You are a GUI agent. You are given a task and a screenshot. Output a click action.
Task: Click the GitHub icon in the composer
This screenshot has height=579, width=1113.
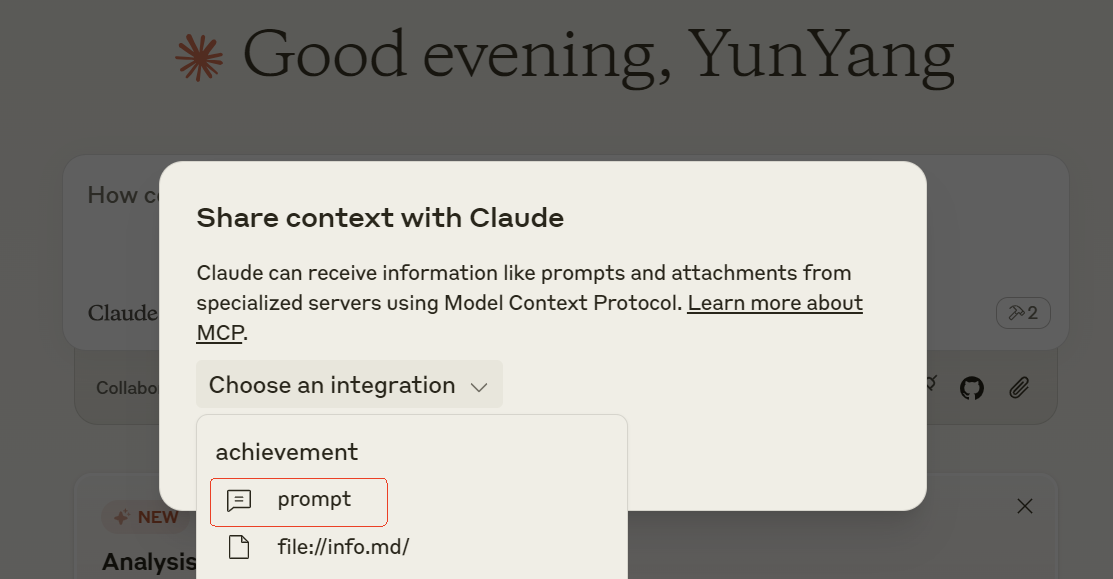tap(971, 388)
